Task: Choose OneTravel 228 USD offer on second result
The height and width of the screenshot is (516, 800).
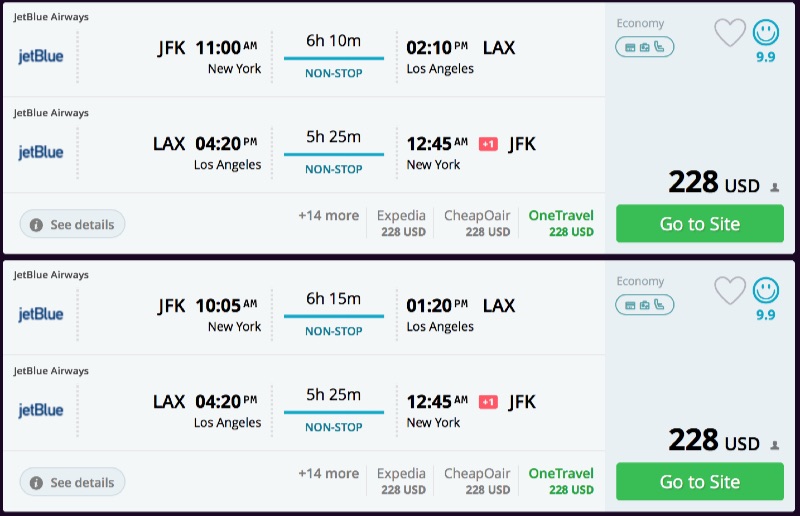Action: [x=561, y=481]
